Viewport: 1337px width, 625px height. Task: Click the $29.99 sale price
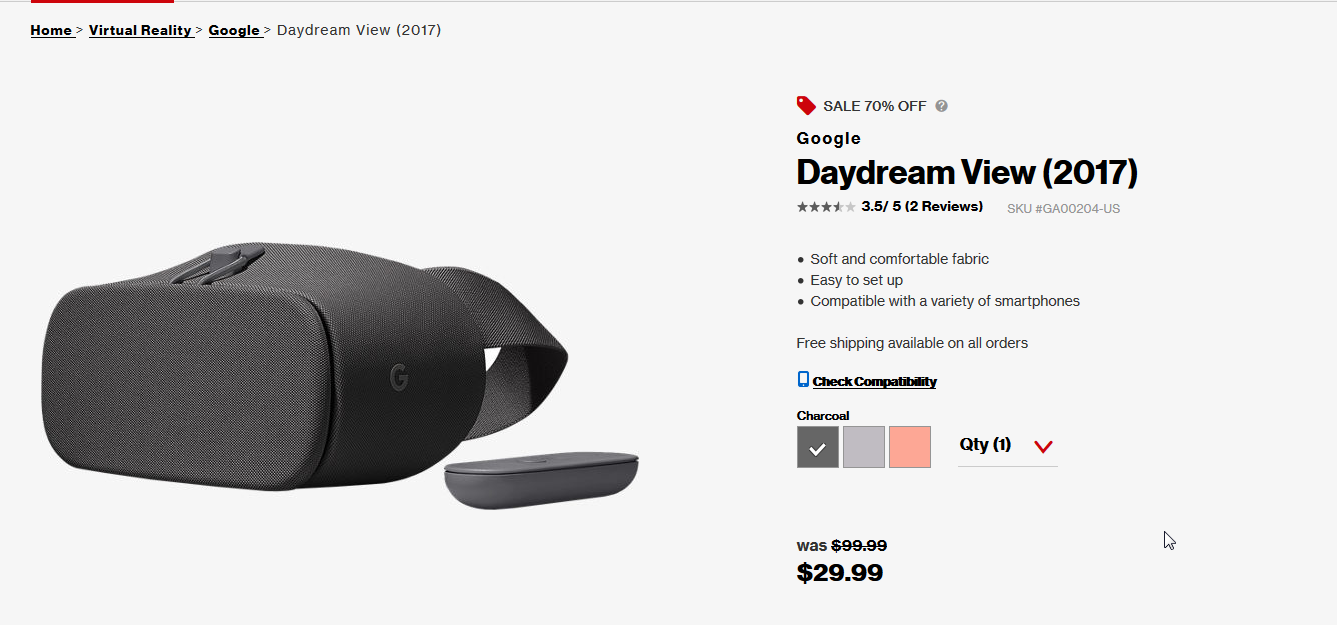[x=840, y=573]
